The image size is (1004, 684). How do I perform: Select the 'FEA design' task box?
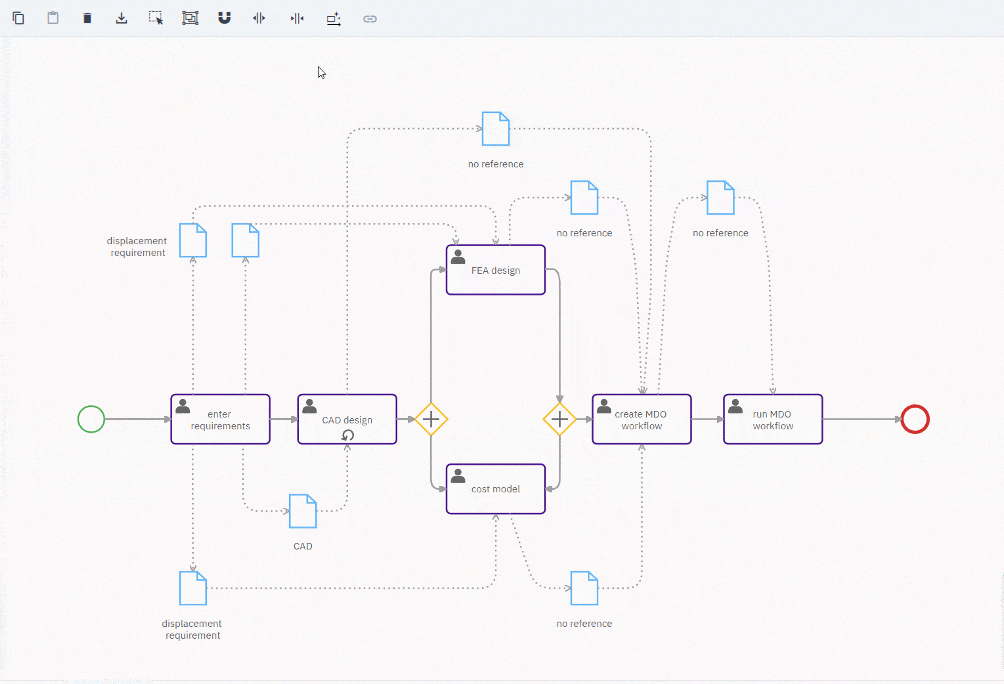[496, 270]
